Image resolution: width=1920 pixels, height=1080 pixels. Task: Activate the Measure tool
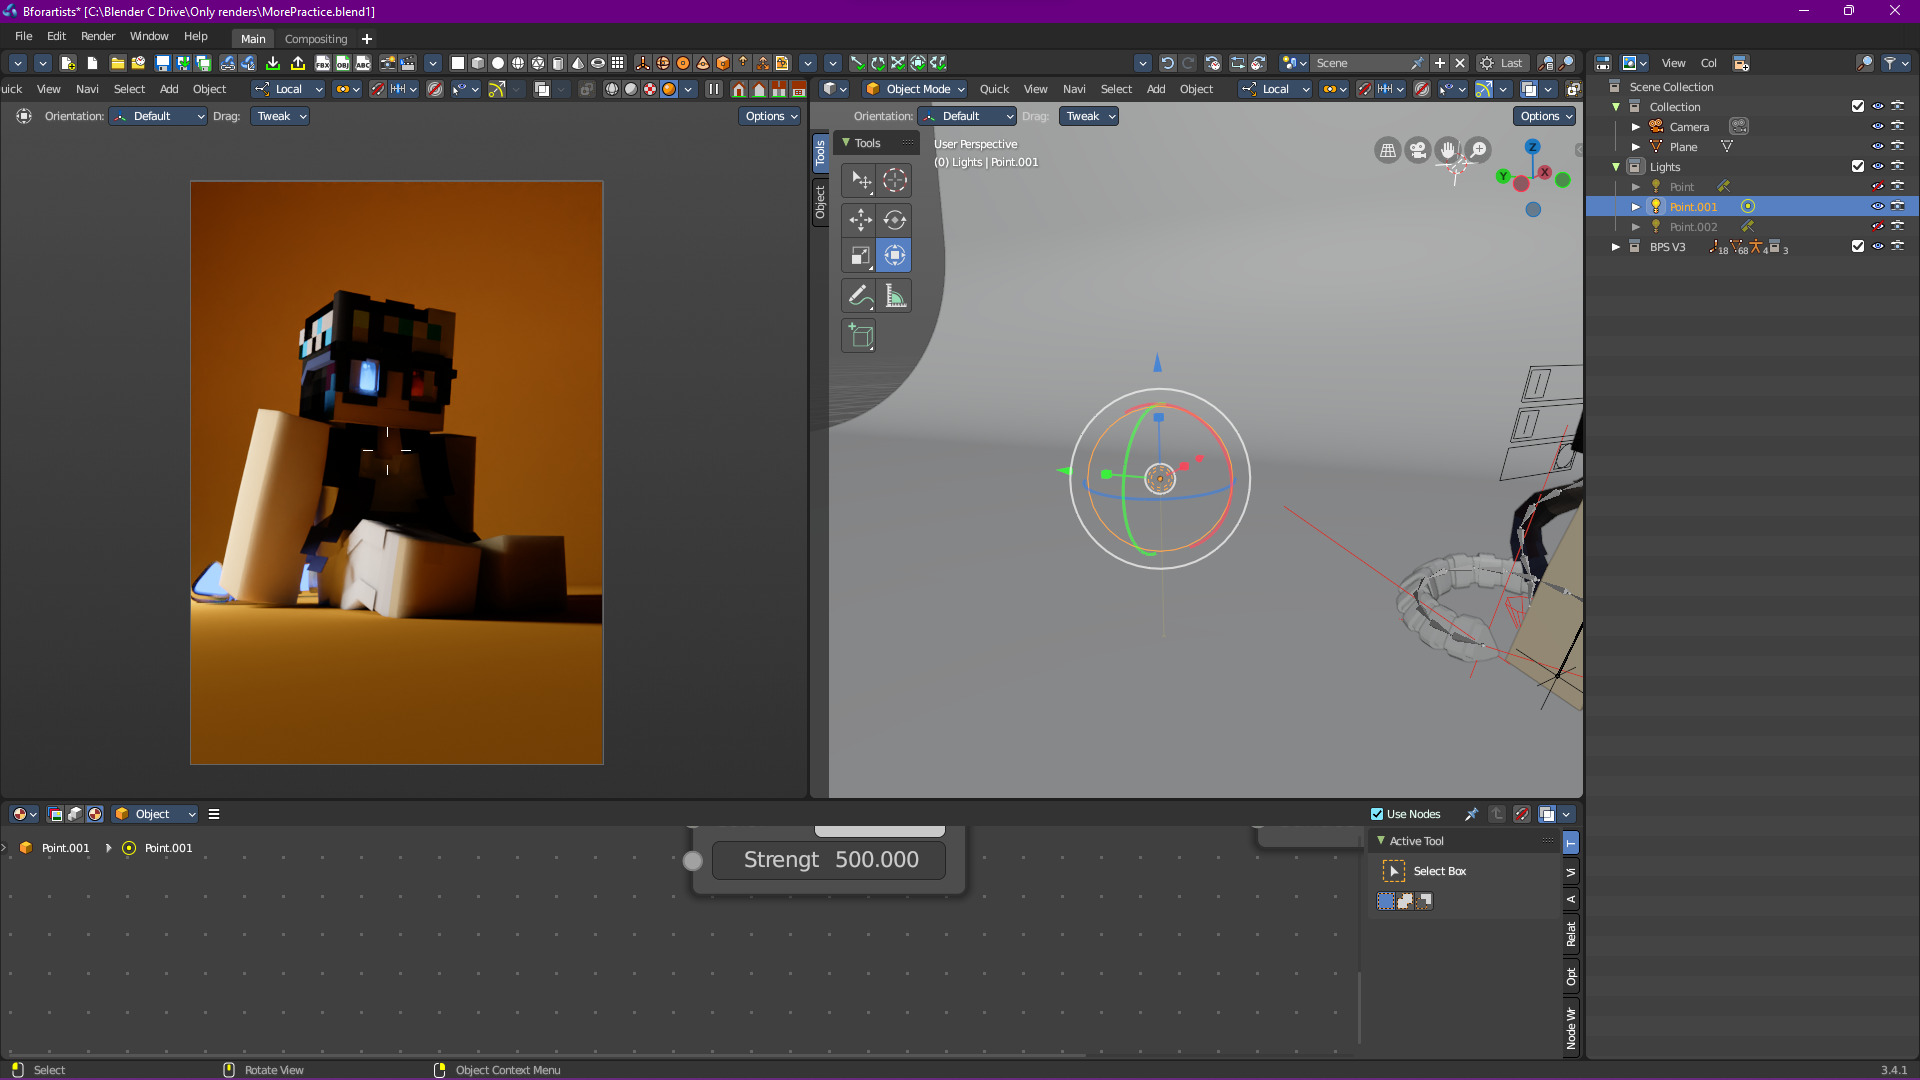click(x=895, y=296)
